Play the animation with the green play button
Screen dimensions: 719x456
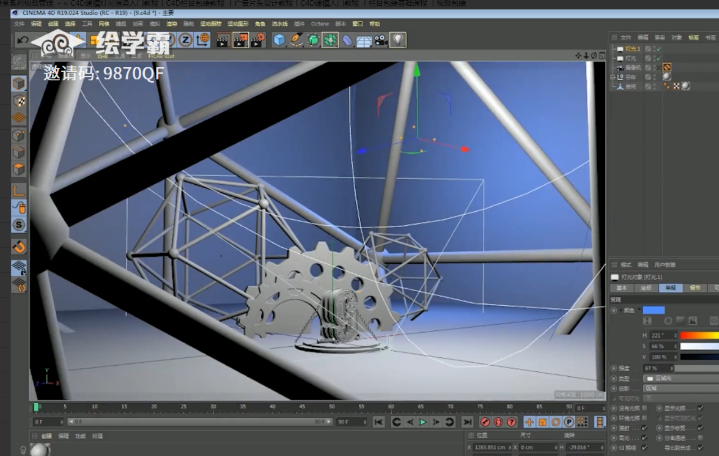pyautogui.click(x=423, y=422)
